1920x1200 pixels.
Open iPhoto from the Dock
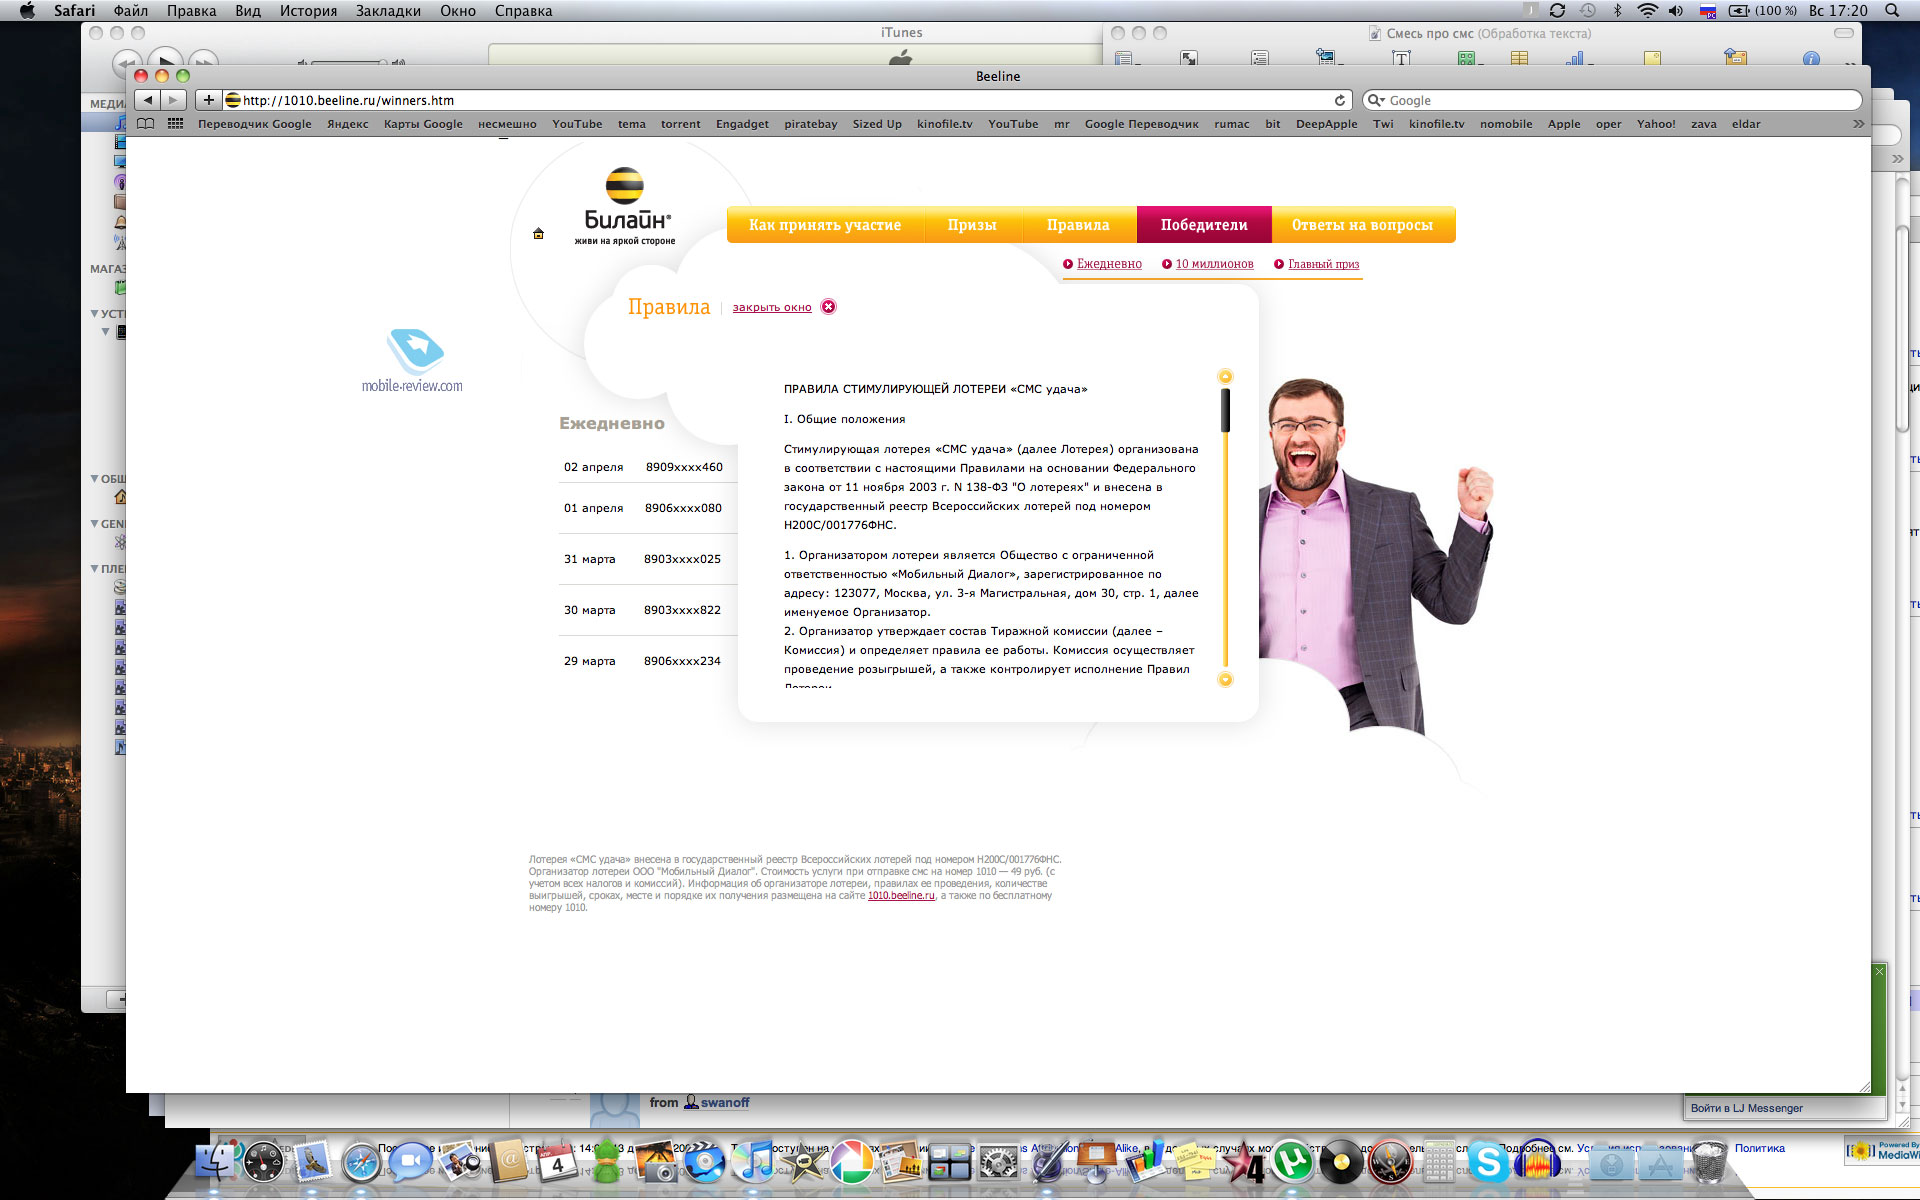pos(655,1162)
